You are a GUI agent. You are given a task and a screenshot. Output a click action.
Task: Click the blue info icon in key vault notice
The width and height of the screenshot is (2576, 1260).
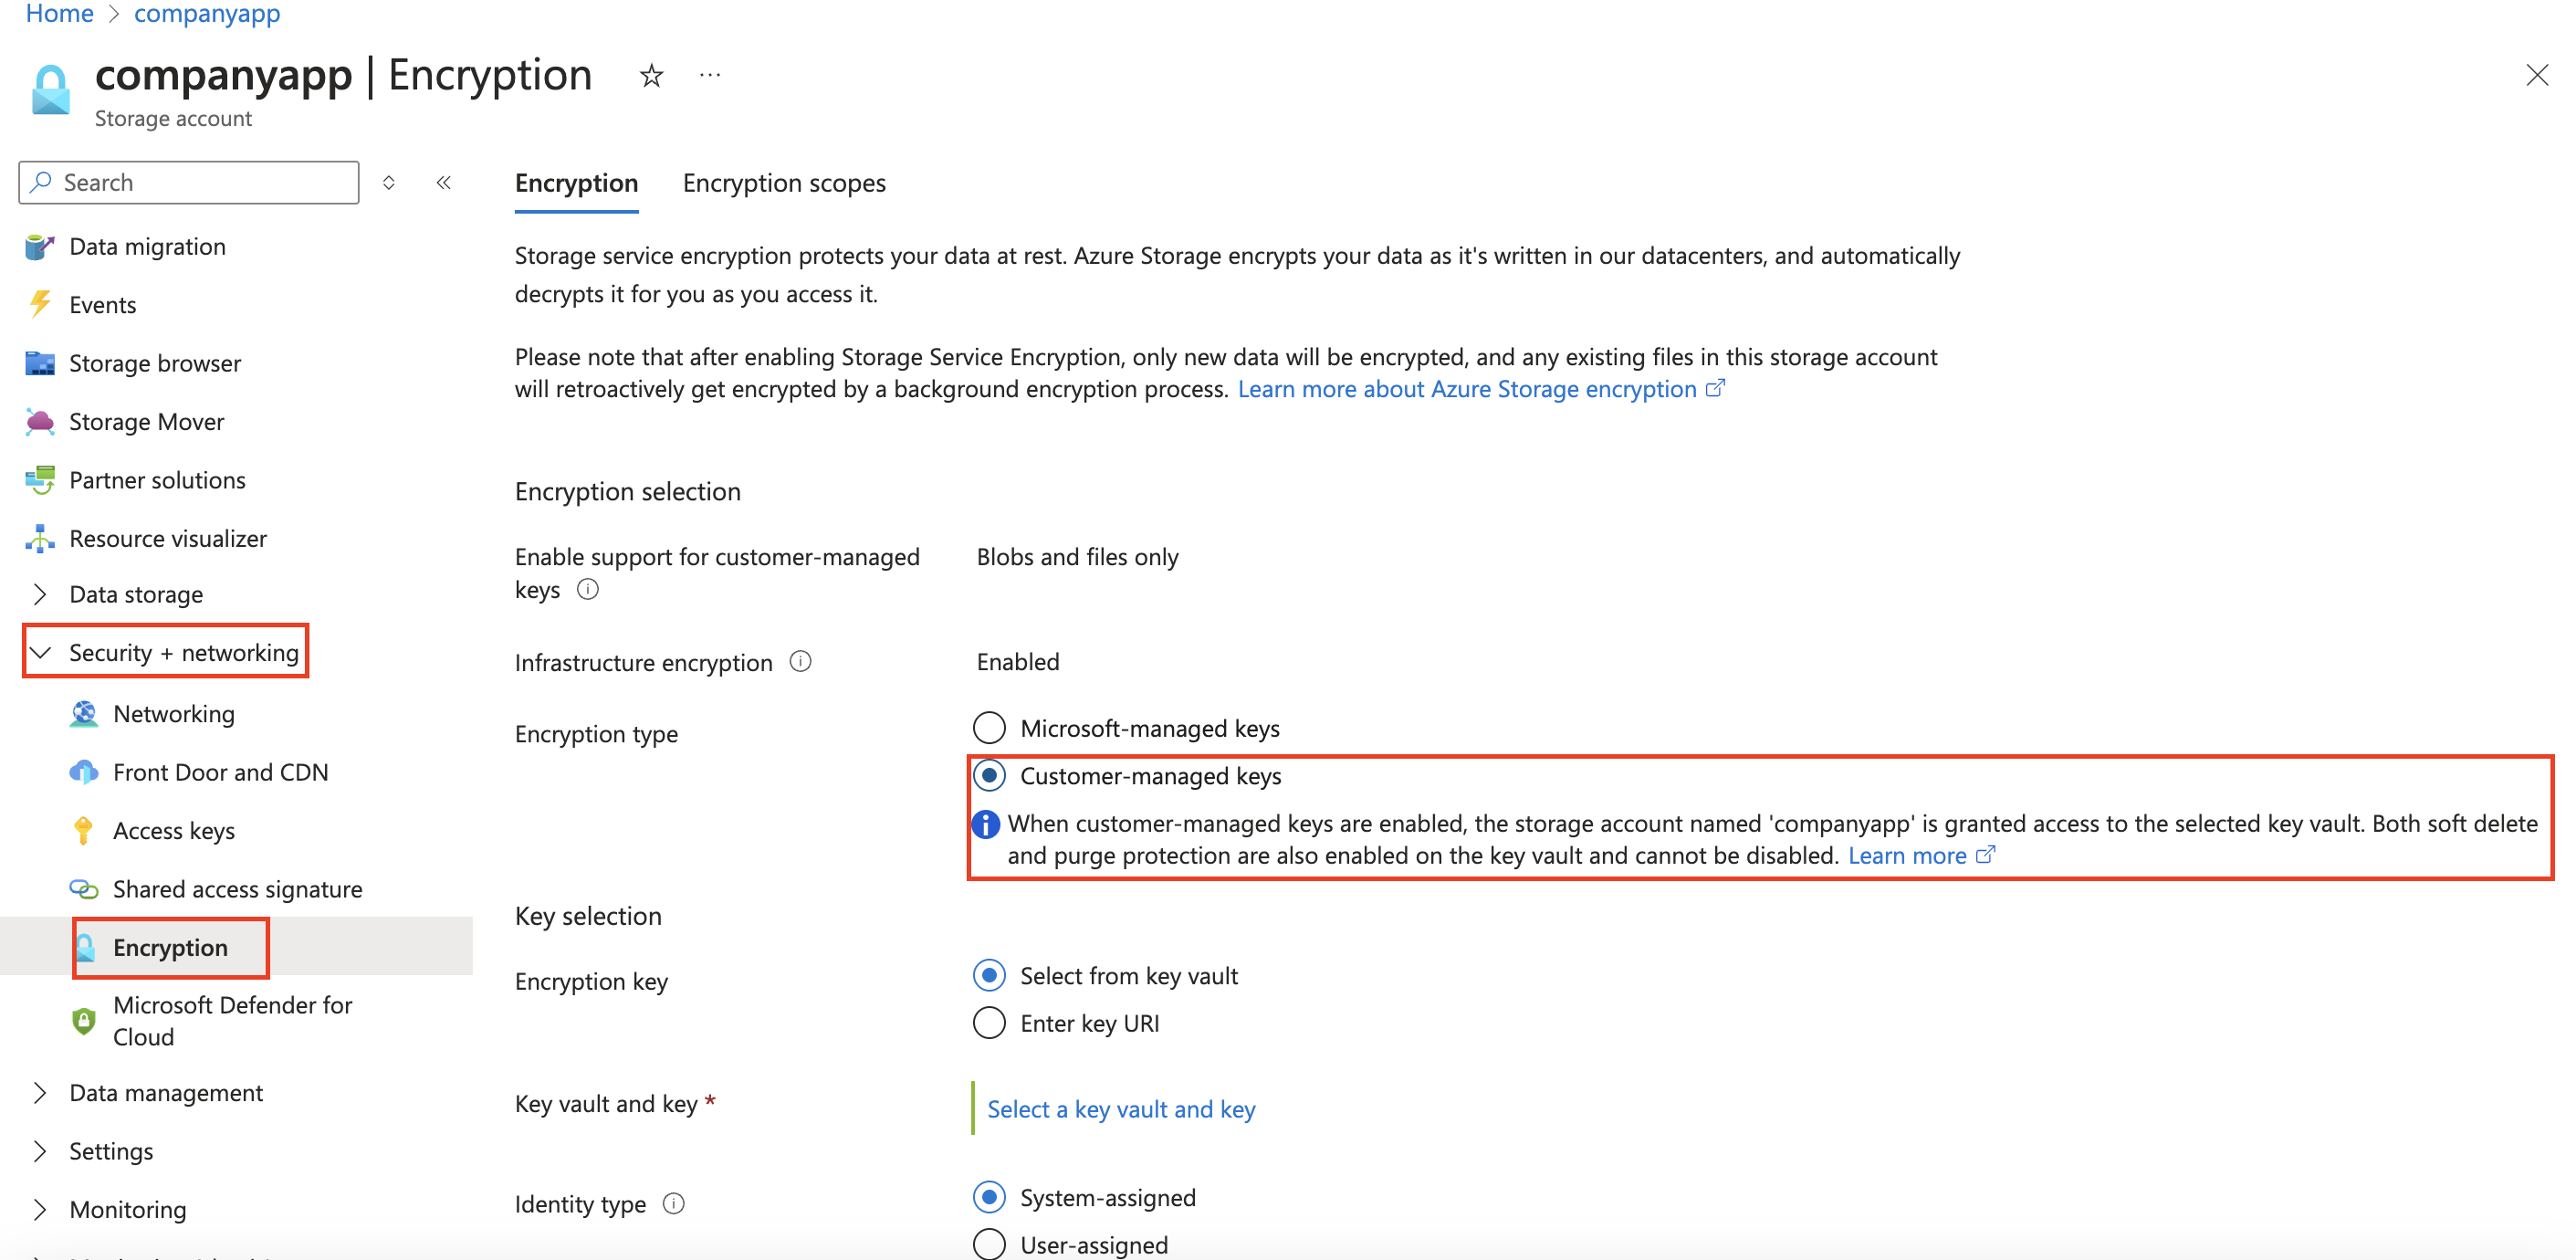tap(986, 824)
